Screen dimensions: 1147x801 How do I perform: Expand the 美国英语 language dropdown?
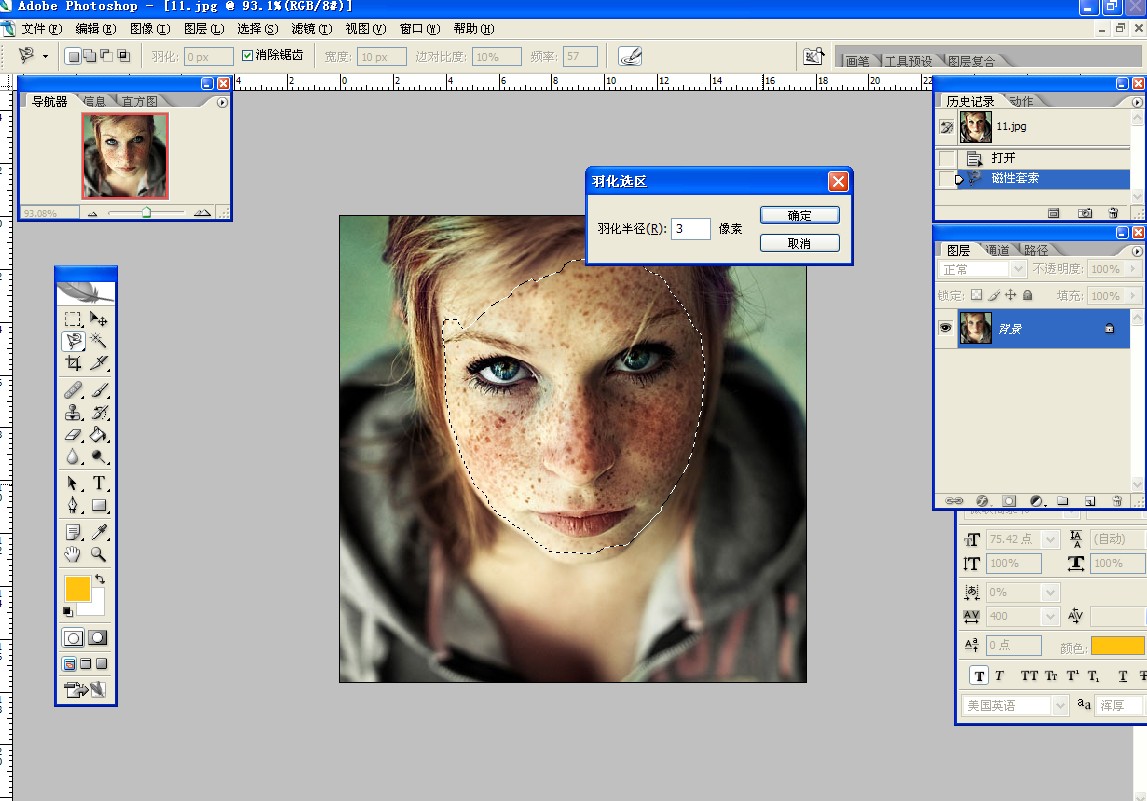tap(1015, 705)
